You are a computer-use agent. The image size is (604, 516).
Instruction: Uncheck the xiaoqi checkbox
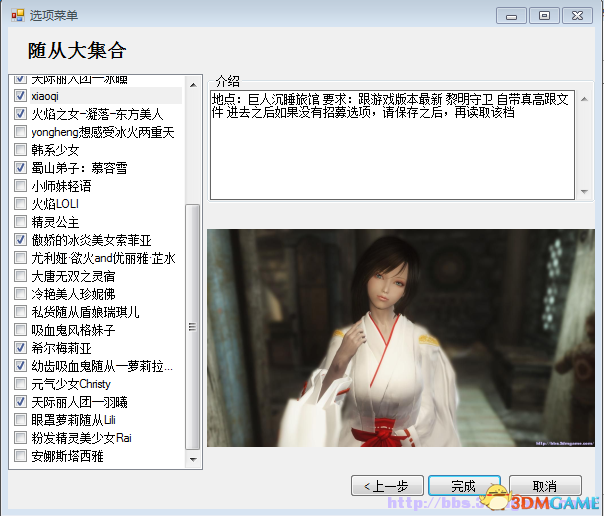coord(20,96)
